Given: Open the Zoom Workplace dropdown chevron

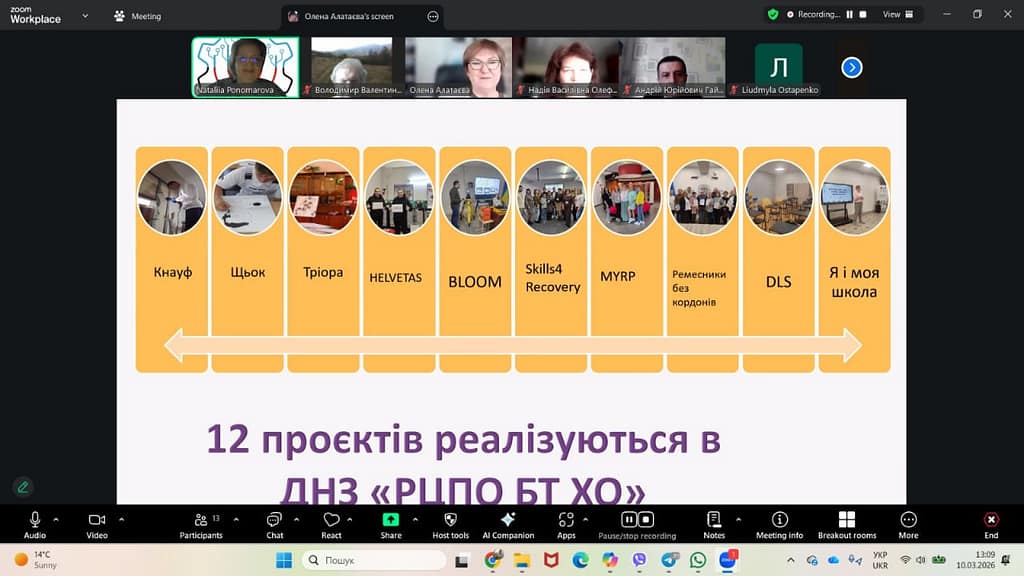Looking at the screenshot, I should coord(85,16).
